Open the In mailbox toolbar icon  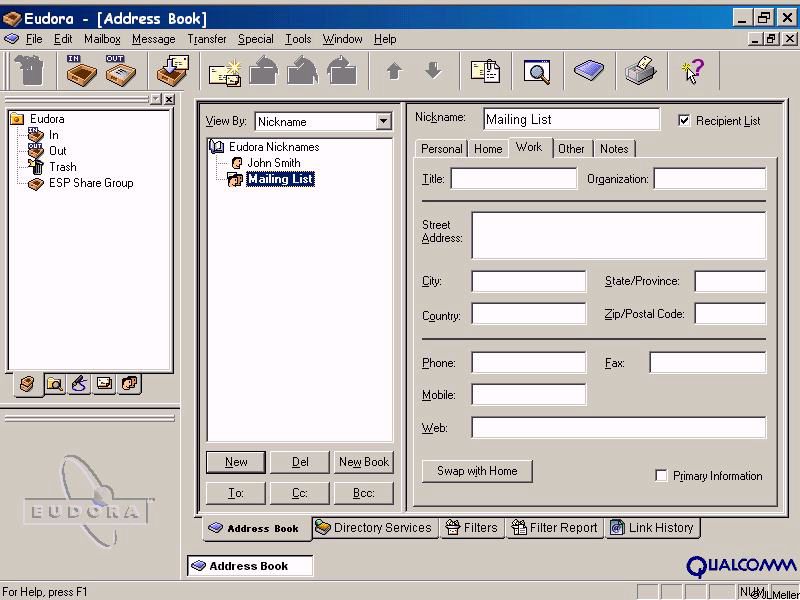pyautogui.click(x=81, y=70)
